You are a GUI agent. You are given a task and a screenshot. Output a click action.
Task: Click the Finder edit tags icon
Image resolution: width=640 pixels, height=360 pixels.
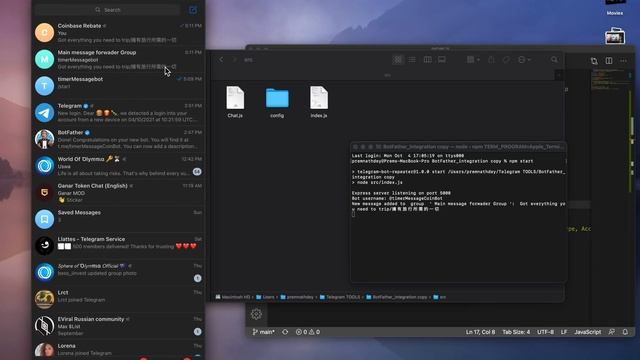(x=506, y=60)
